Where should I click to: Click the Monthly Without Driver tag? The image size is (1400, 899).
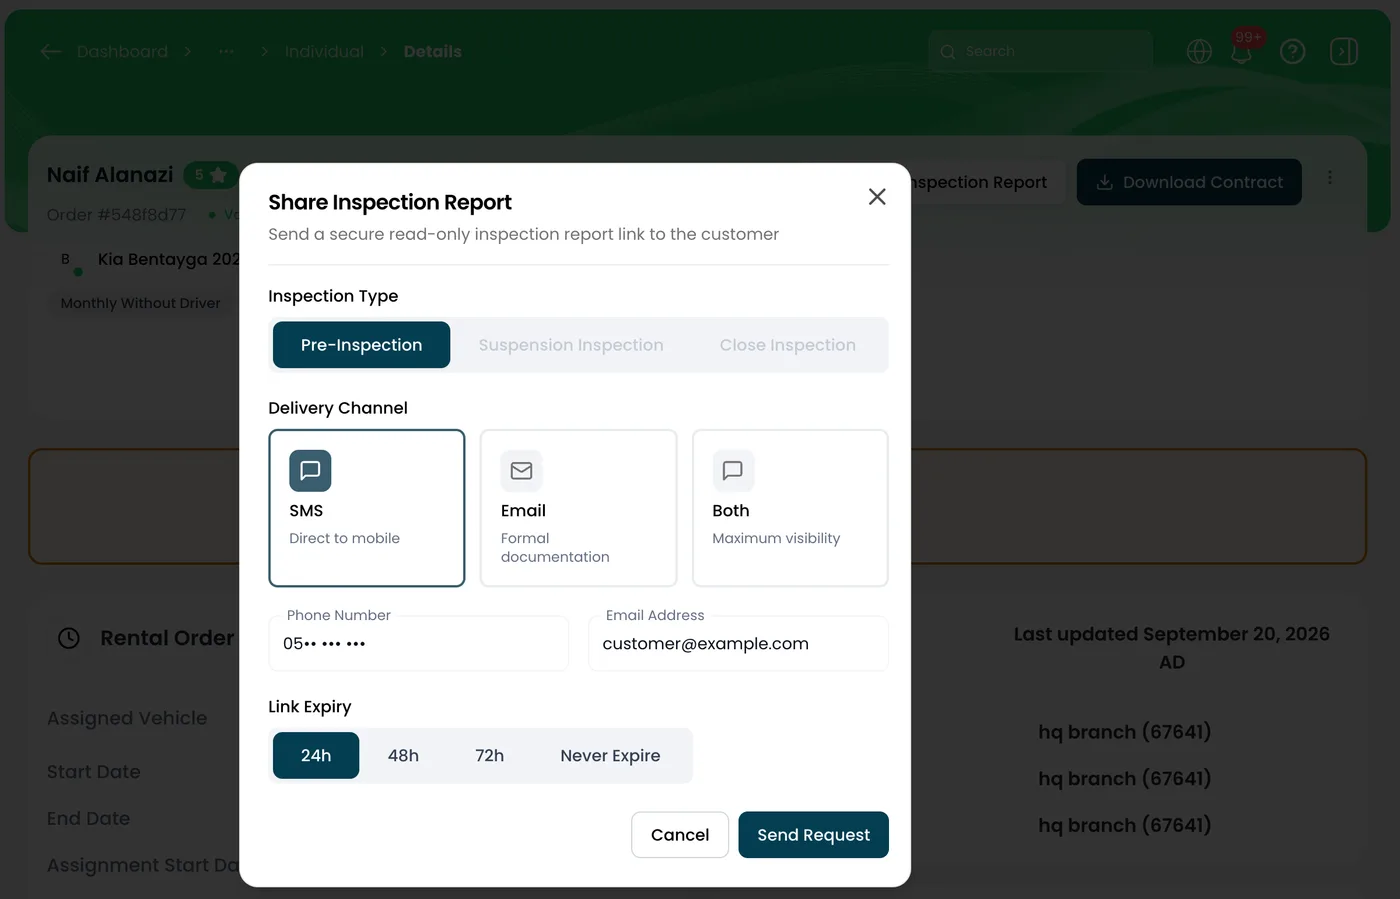(141, 303)
